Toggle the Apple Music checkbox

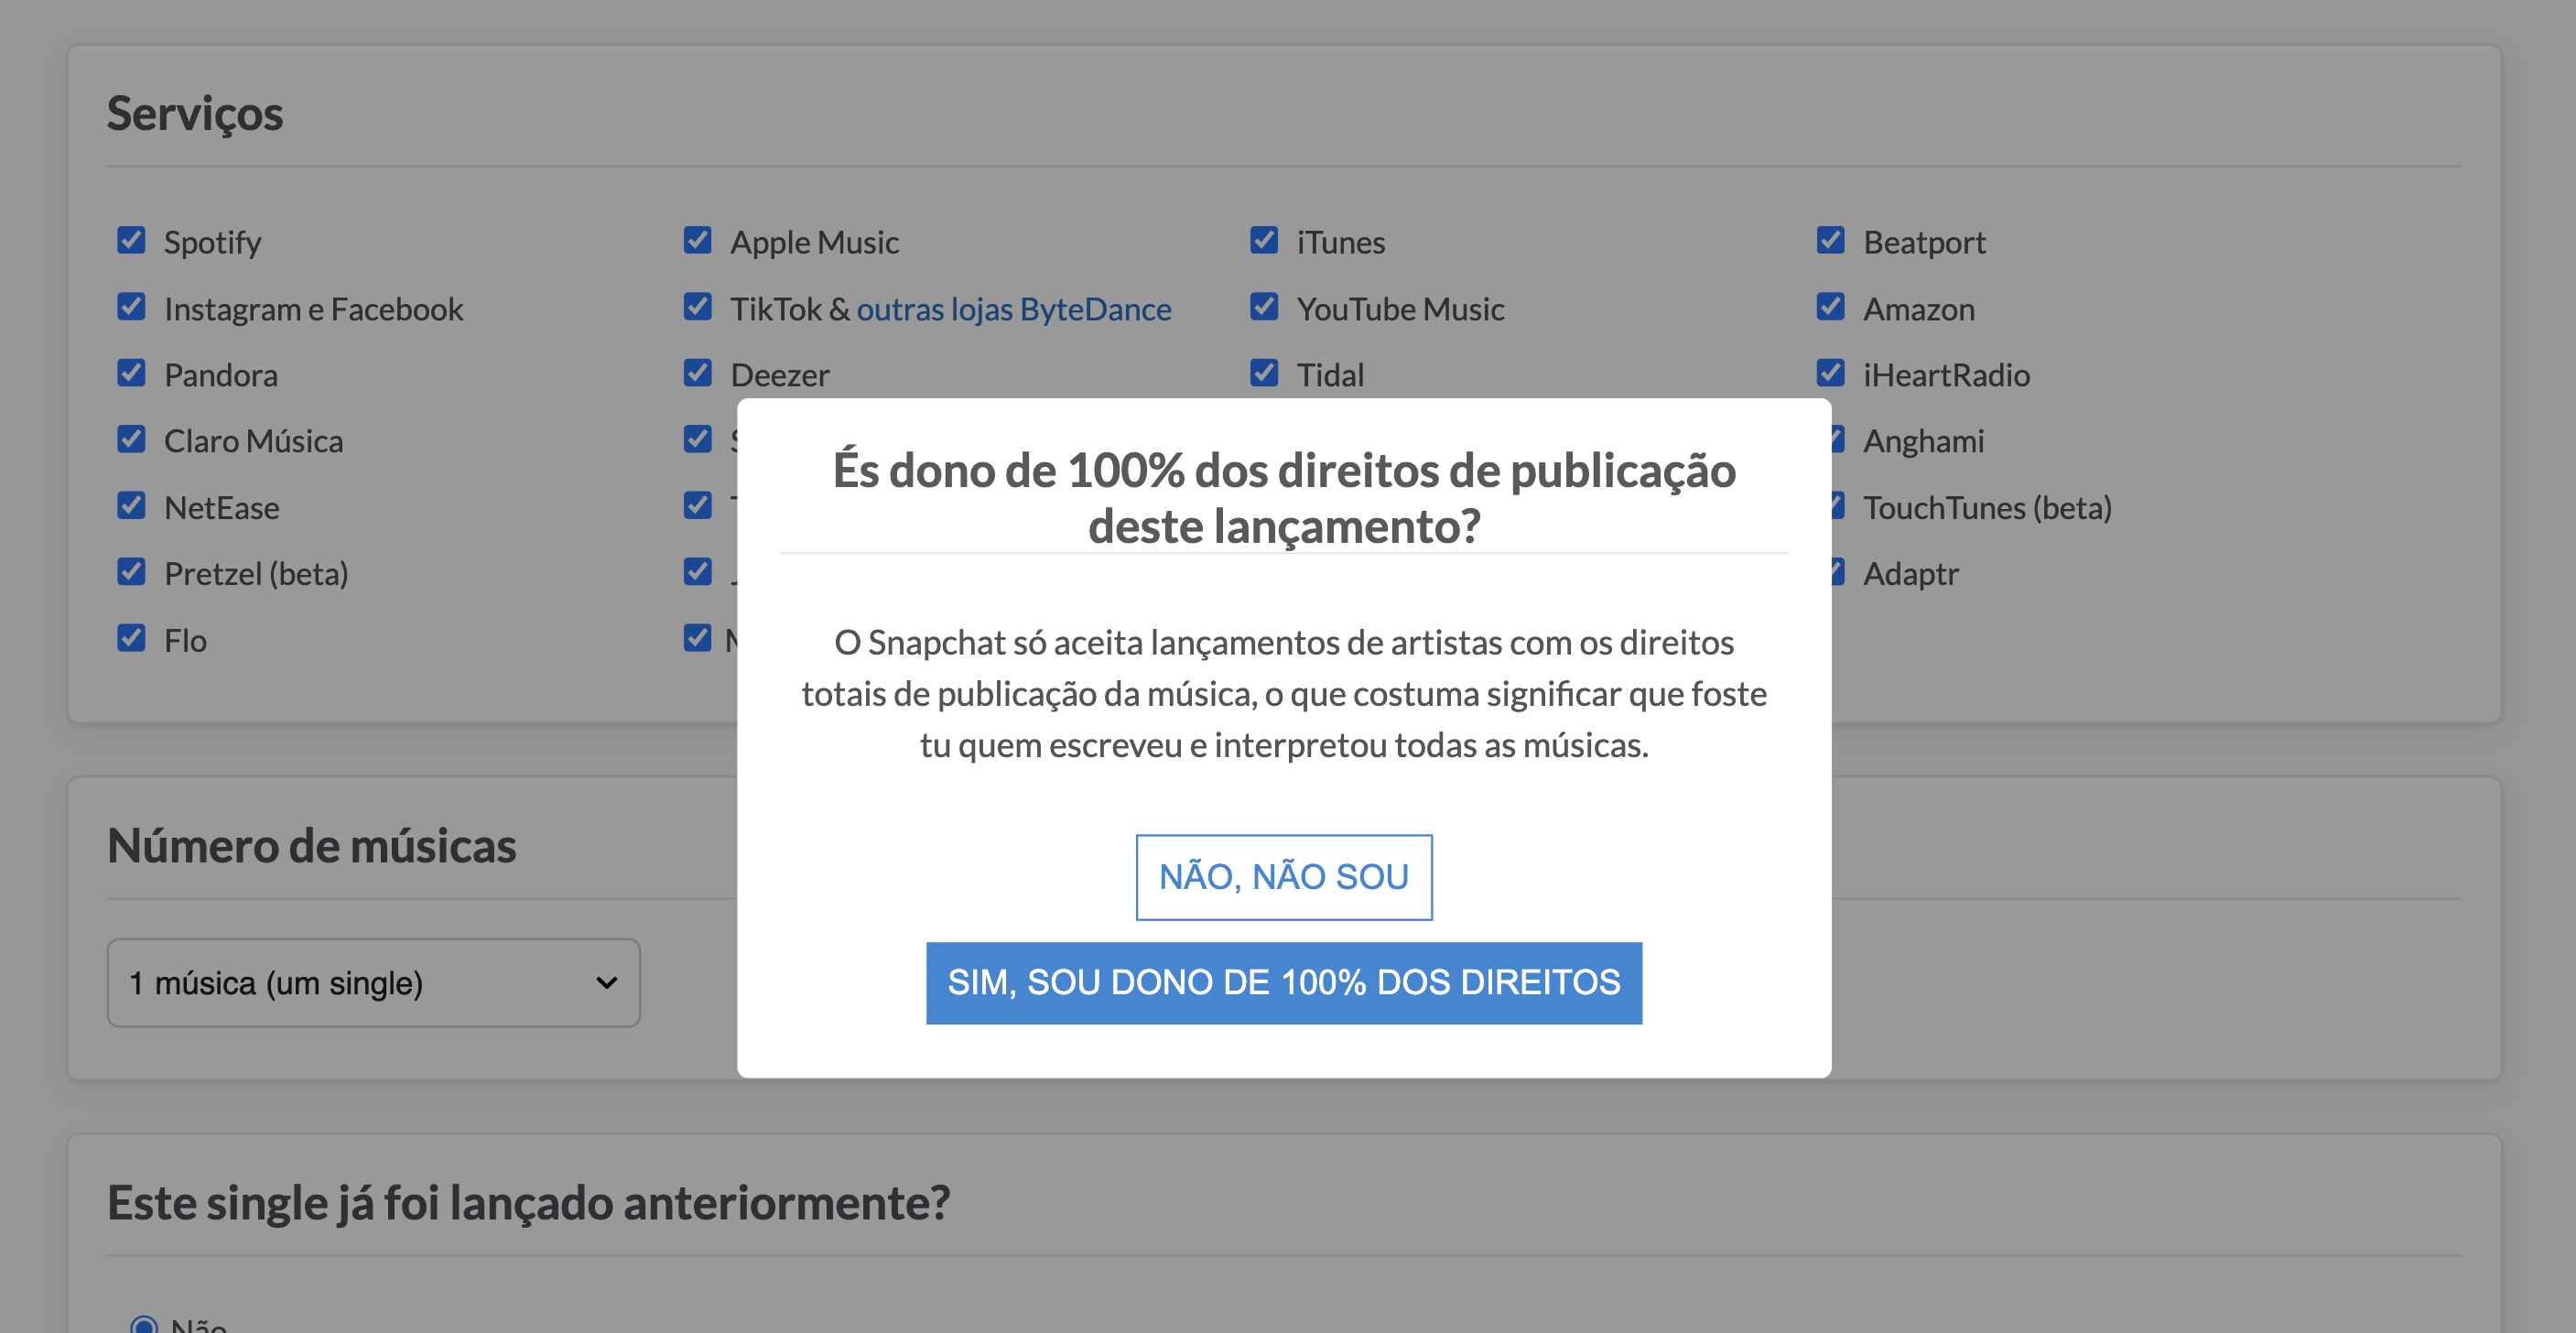[697, 240]
